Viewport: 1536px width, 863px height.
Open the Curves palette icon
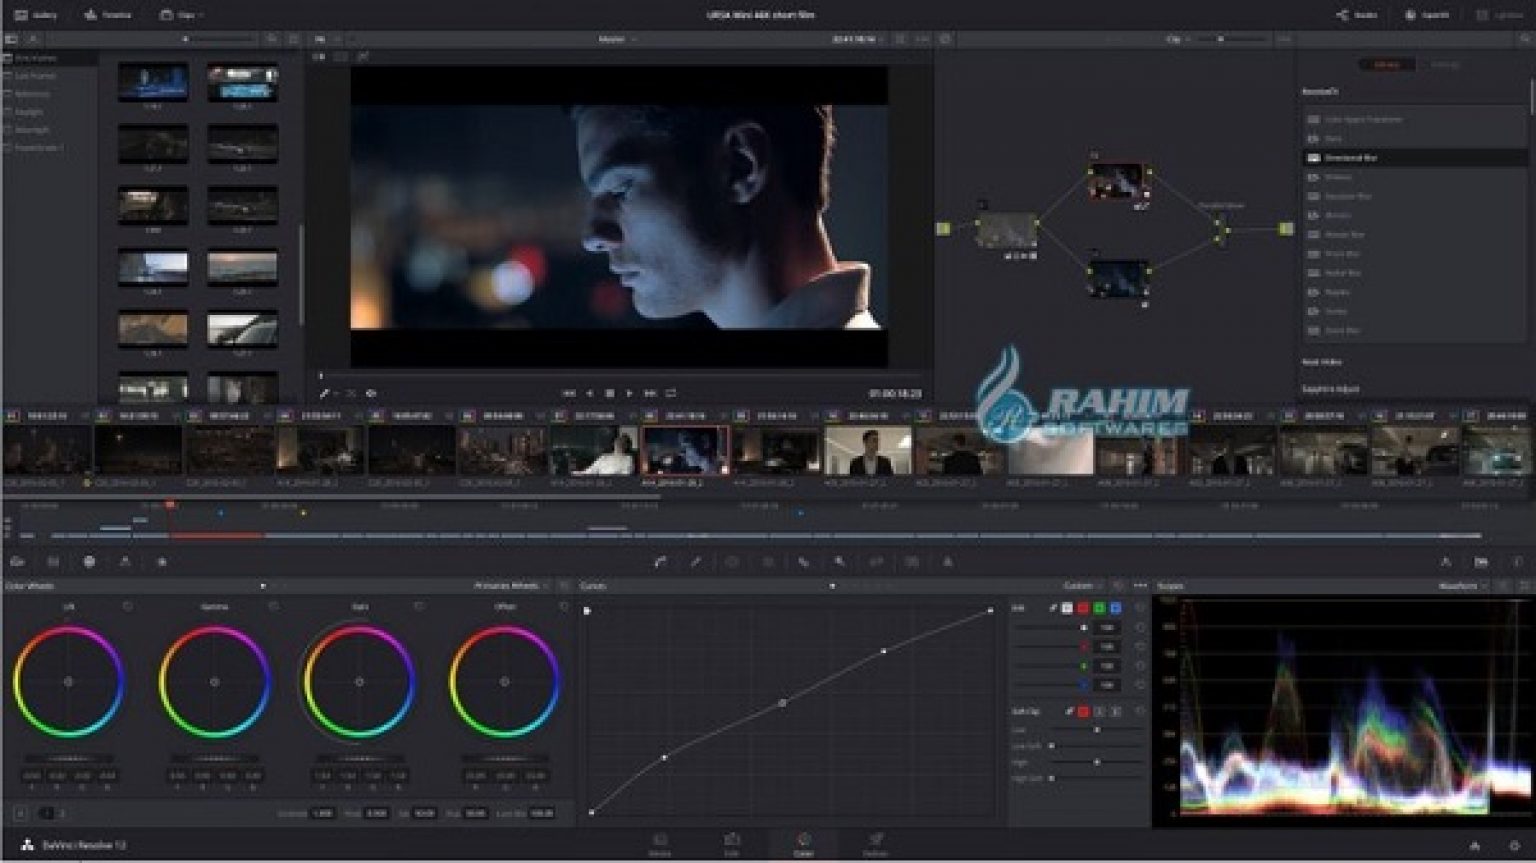coord(660,562)
